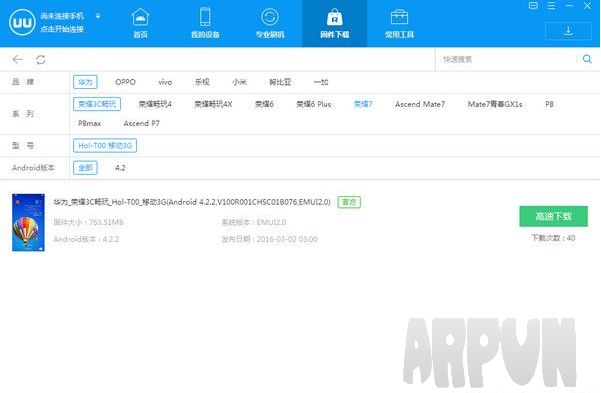Click the 固件大小: 763.51MB text
The width and height of the screenshot is (601, 393).
point(89,222)
